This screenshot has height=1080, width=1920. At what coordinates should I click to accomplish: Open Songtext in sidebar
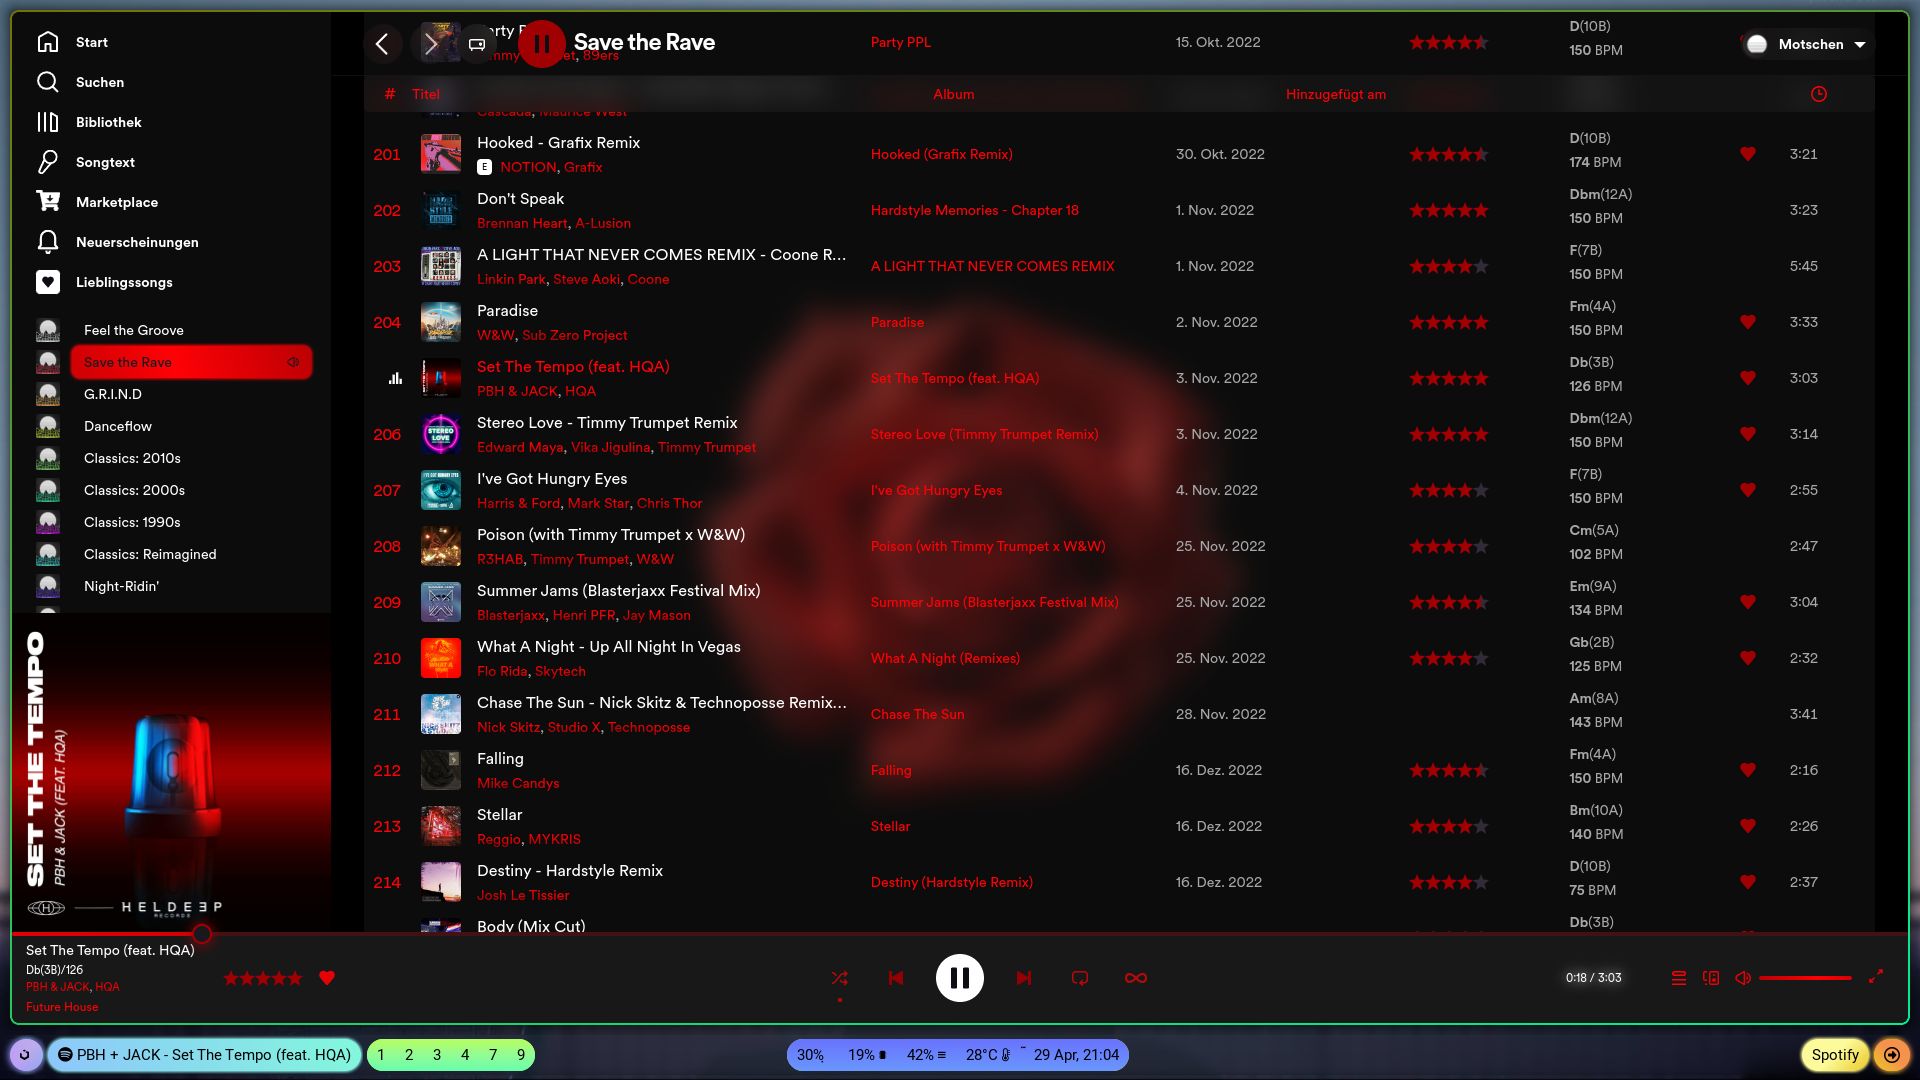pyautogui.click(x=105, y=162)
